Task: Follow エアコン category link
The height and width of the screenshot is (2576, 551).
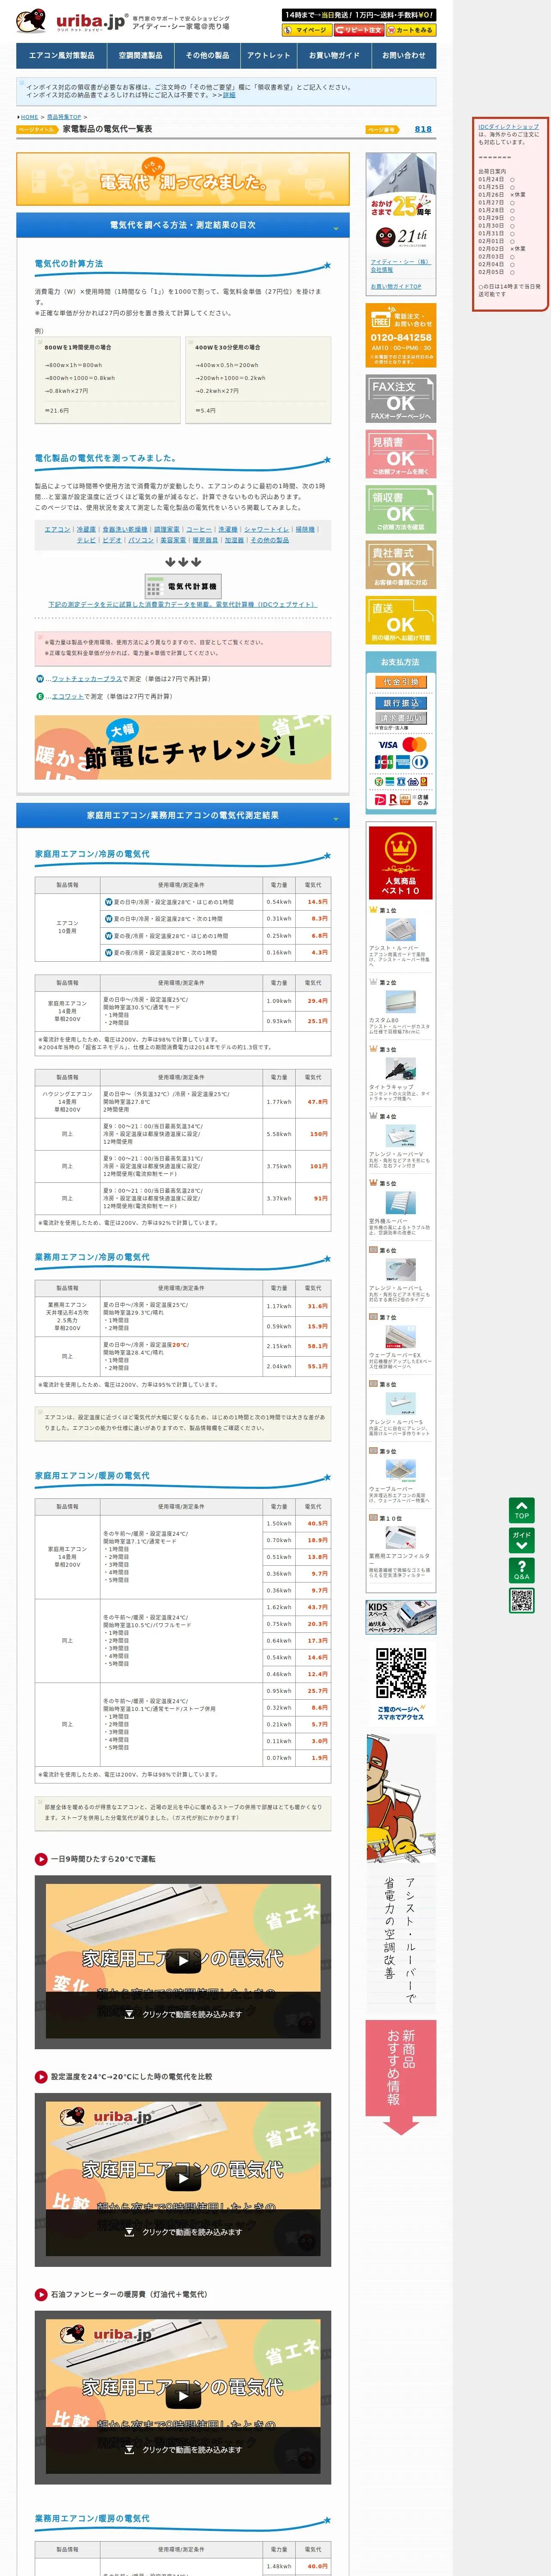Action: [57, 529]
